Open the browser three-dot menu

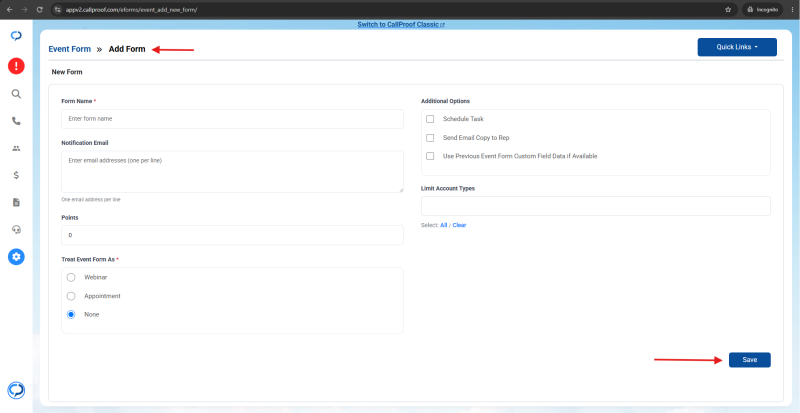tap(792, 10)
